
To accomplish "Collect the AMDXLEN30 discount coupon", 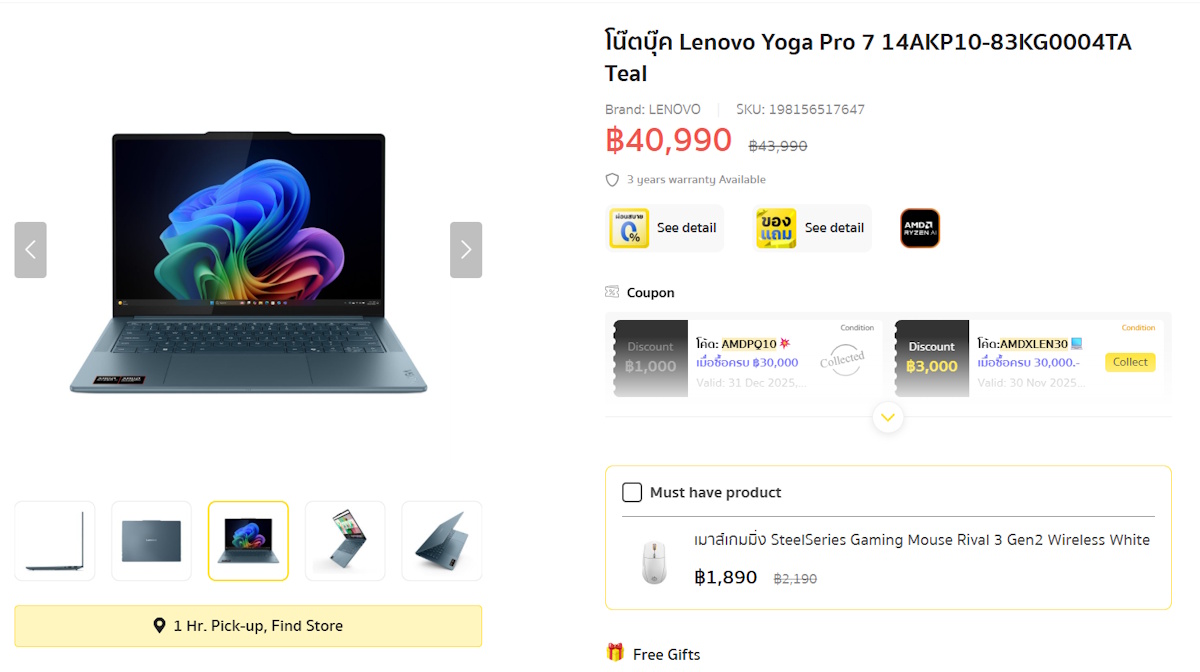I will coord(1130,362).
